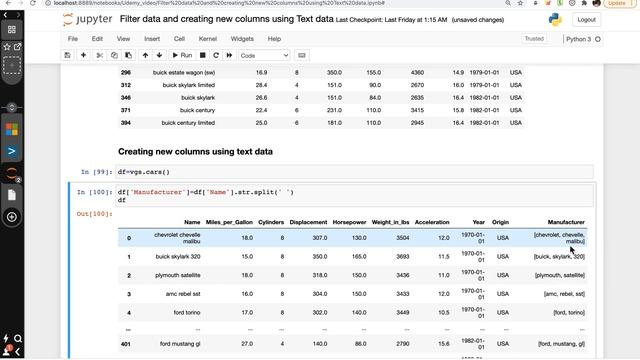Click the open-external icon in left sidebar
640x360 pixels.
18,47
